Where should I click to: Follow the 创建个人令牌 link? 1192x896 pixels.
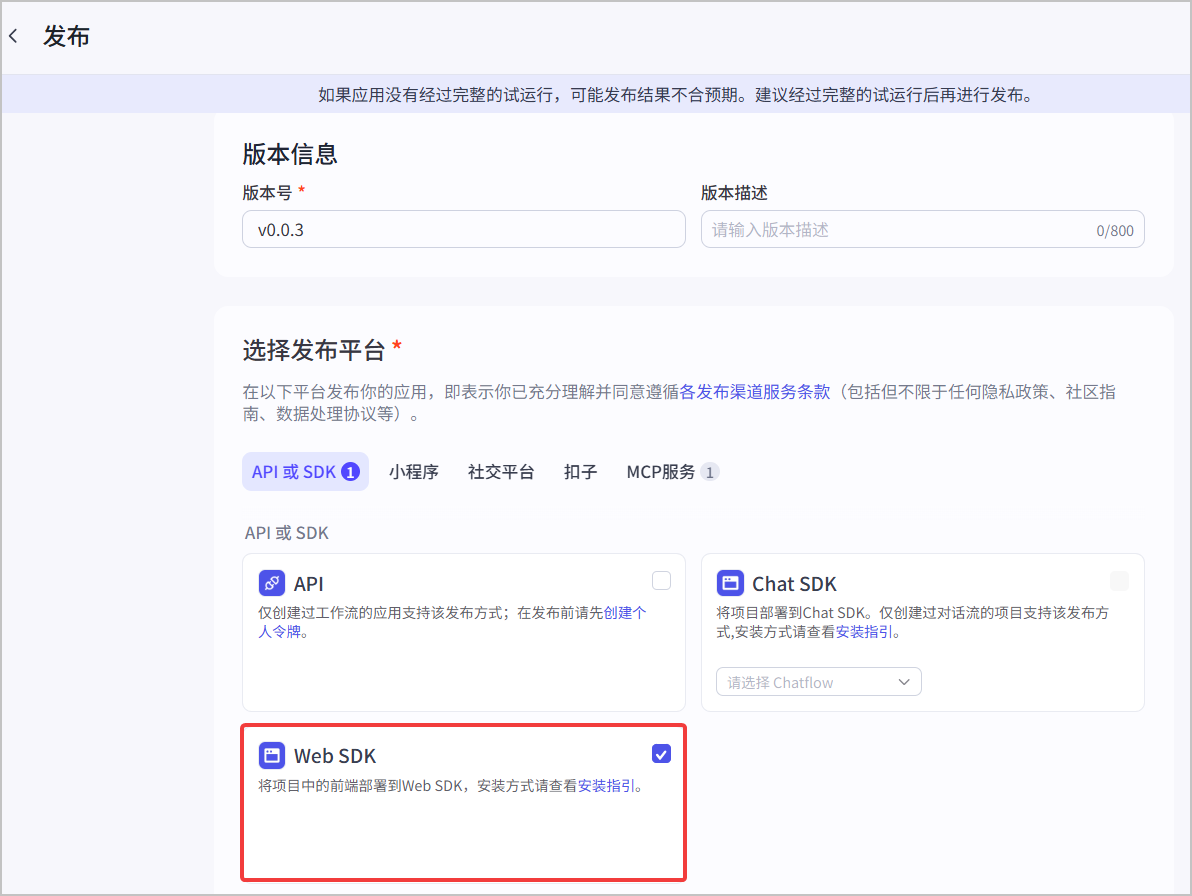(452, 622)
